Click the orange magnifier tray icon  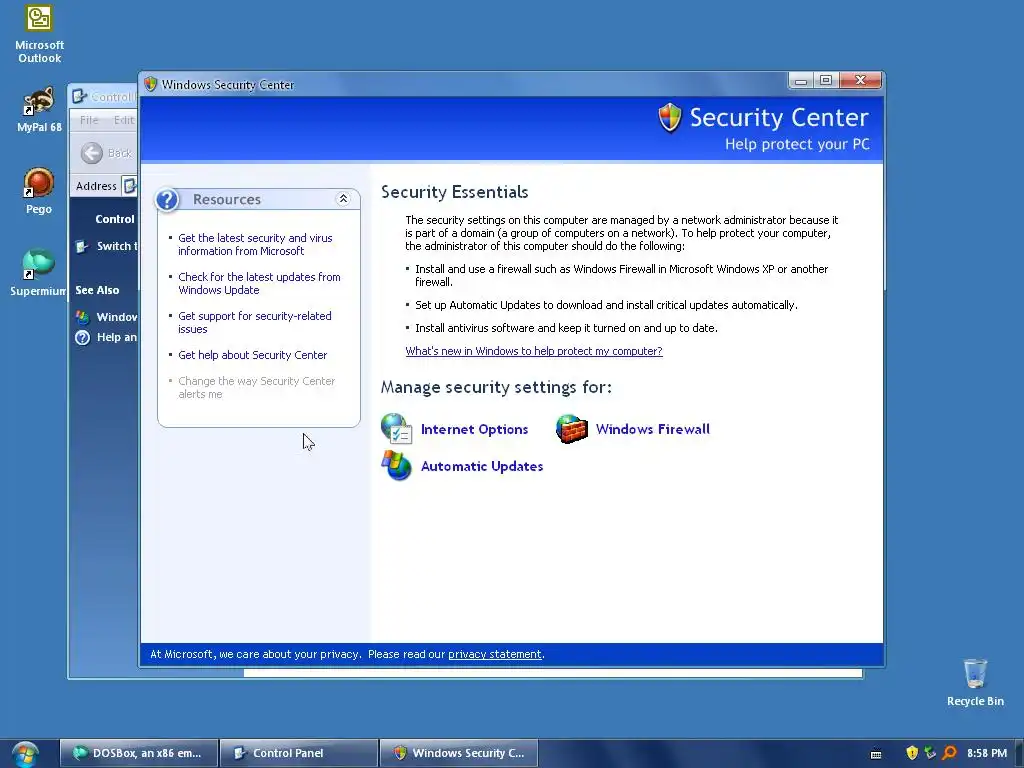coord(949,753)
